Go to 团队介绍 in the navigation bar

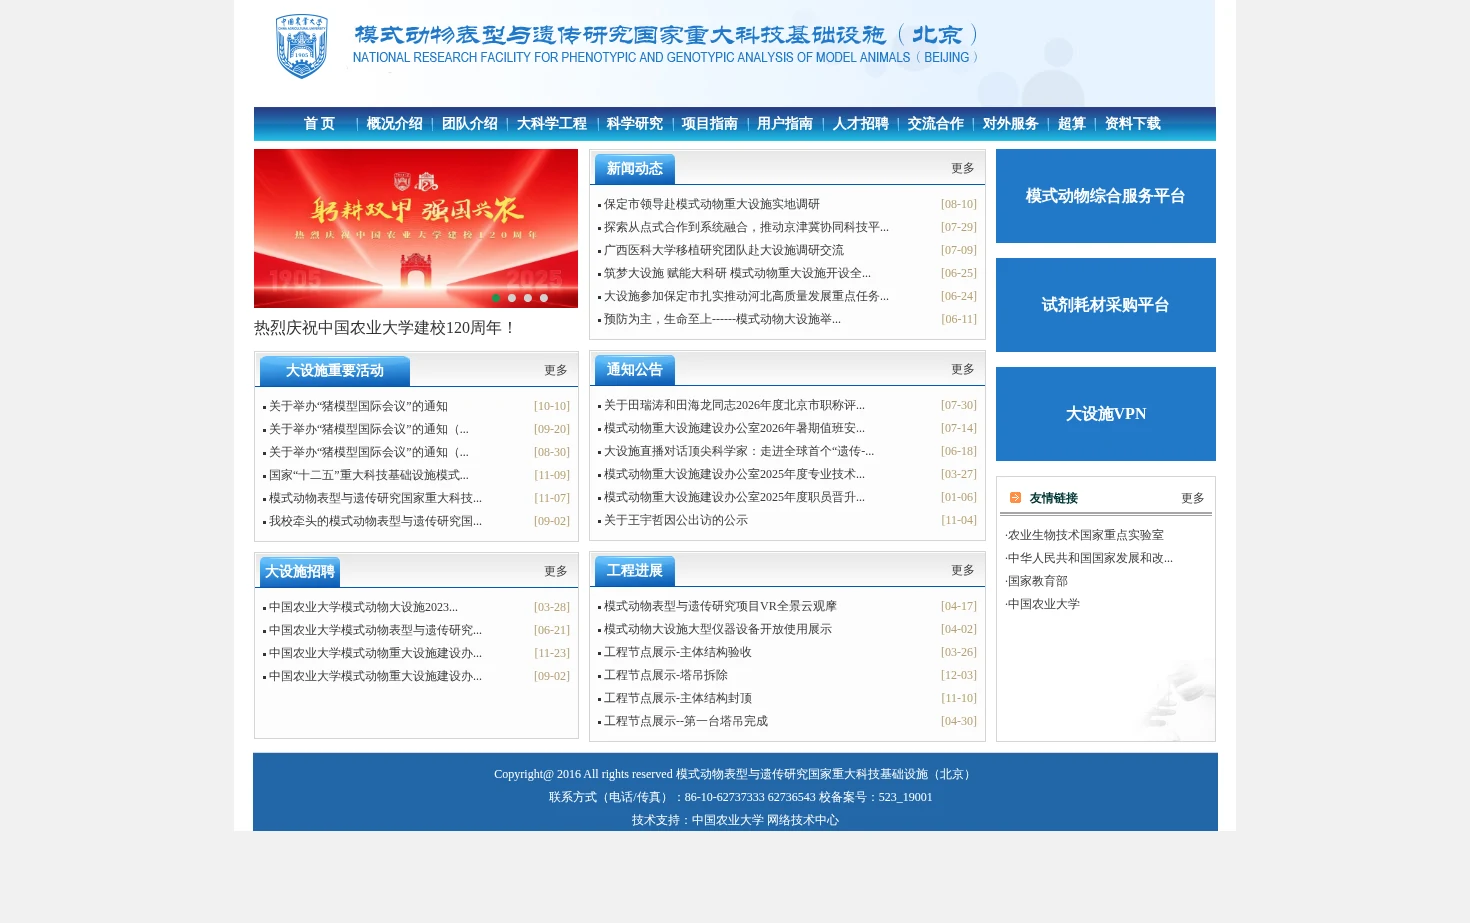point(469,124)
